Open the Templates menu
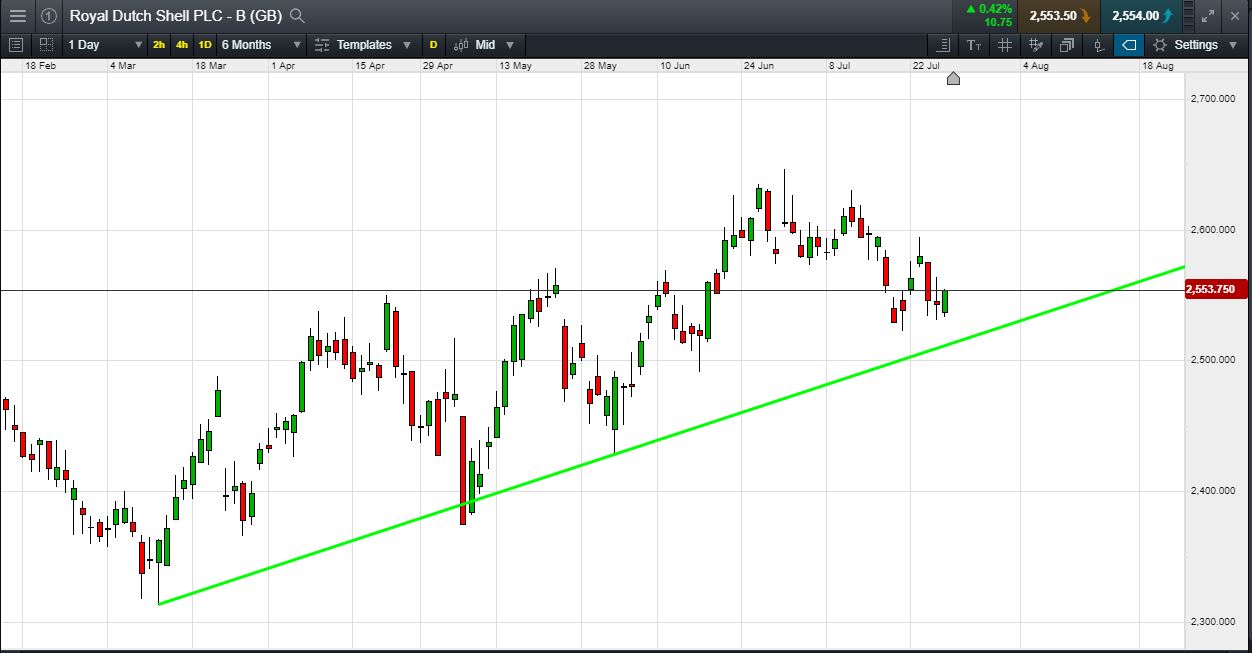The height and width of the screenshot is (653, 1252). point(363,45)
